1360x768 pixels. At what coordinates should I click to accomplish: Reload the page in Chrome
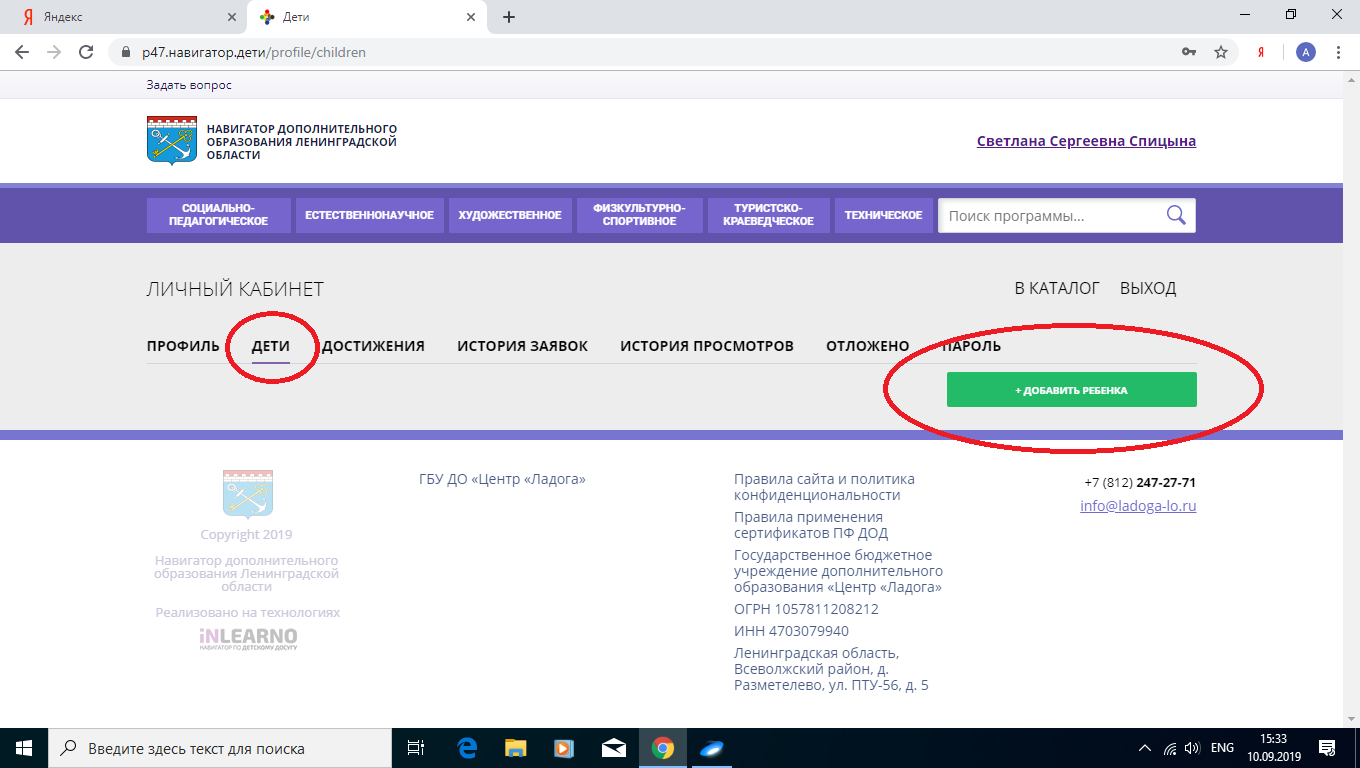(86, 52)
